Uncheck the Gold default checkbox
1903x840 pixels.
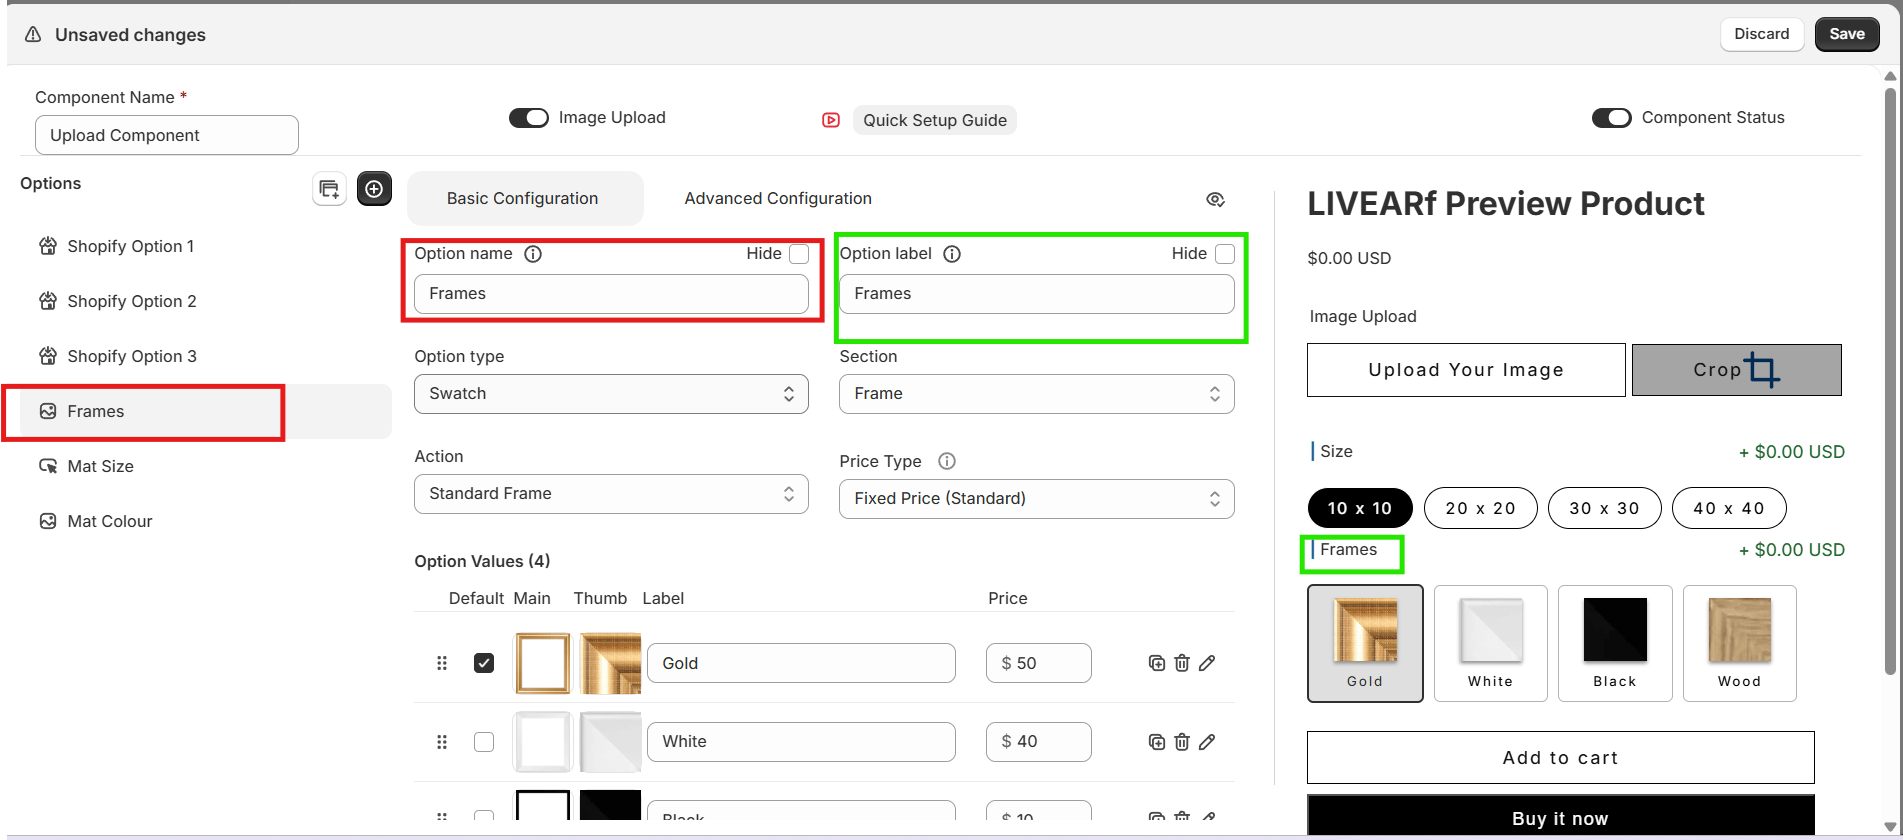pyautogui.click(x=484, y=663)
